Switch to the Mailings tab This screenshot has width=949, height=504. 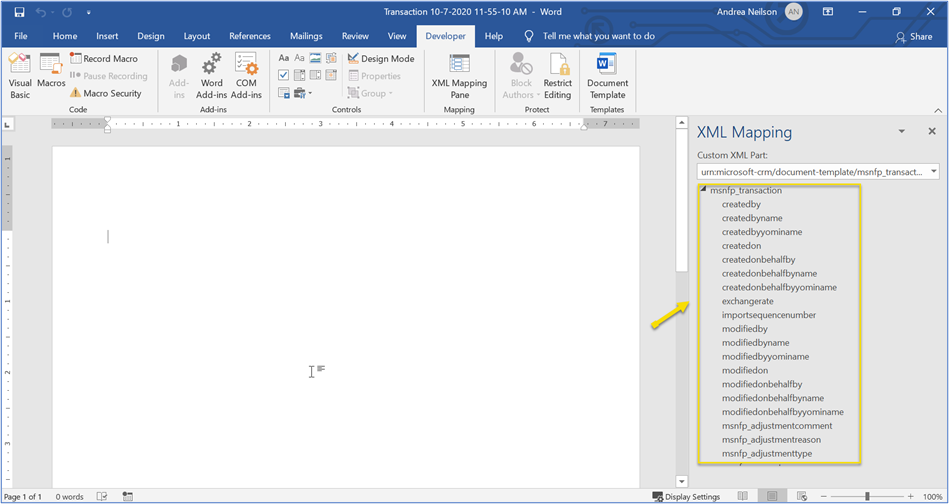pyautogui.click(x=306, y=36)
